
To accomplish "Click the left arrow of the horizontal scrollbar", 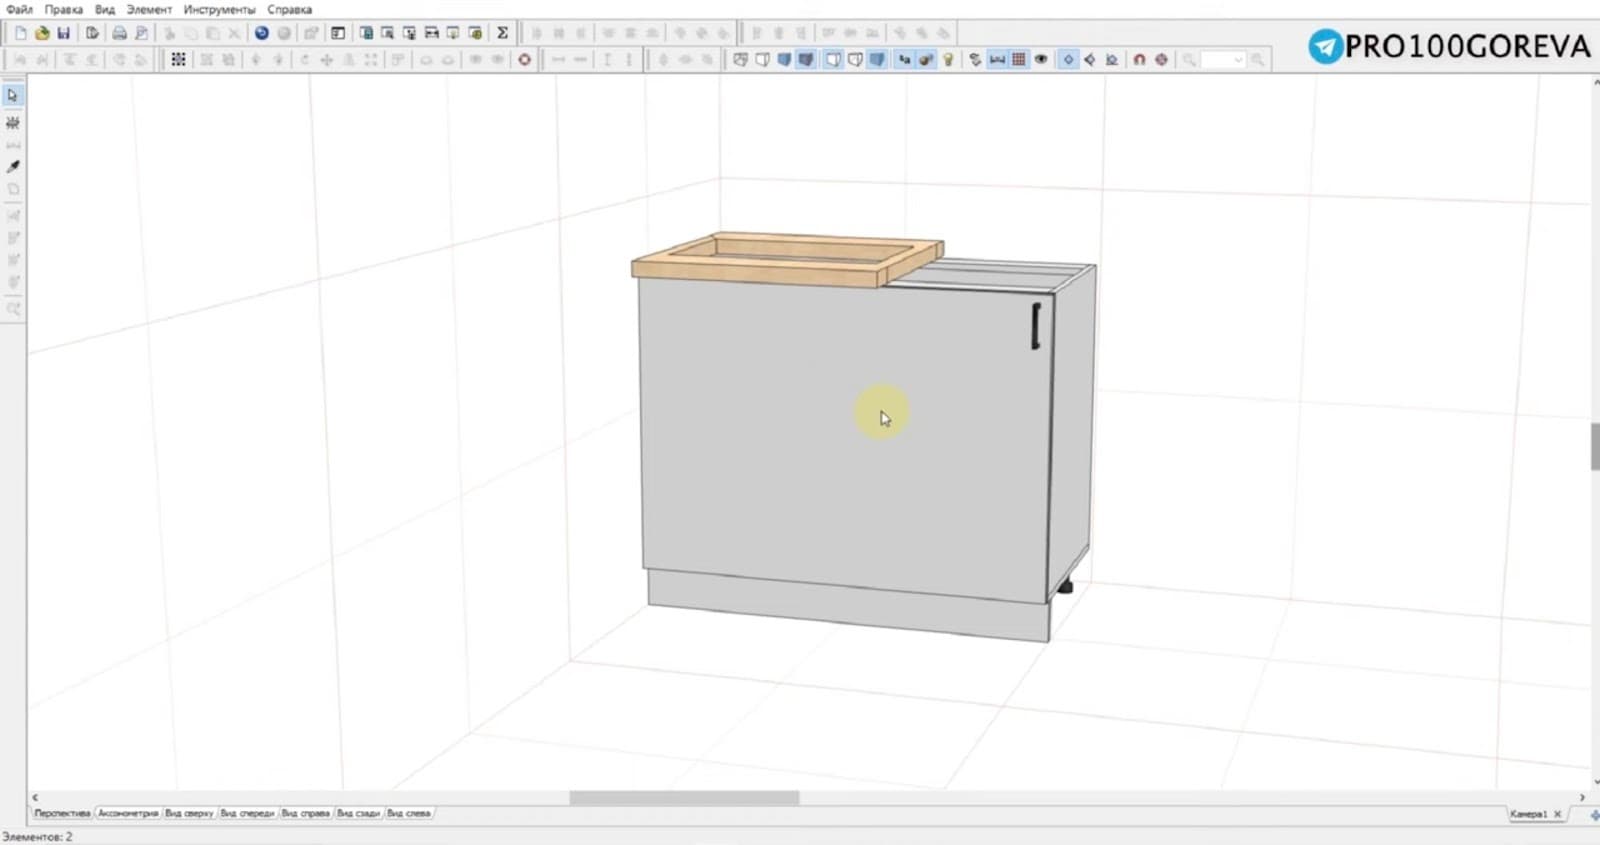I will [35, 798].
